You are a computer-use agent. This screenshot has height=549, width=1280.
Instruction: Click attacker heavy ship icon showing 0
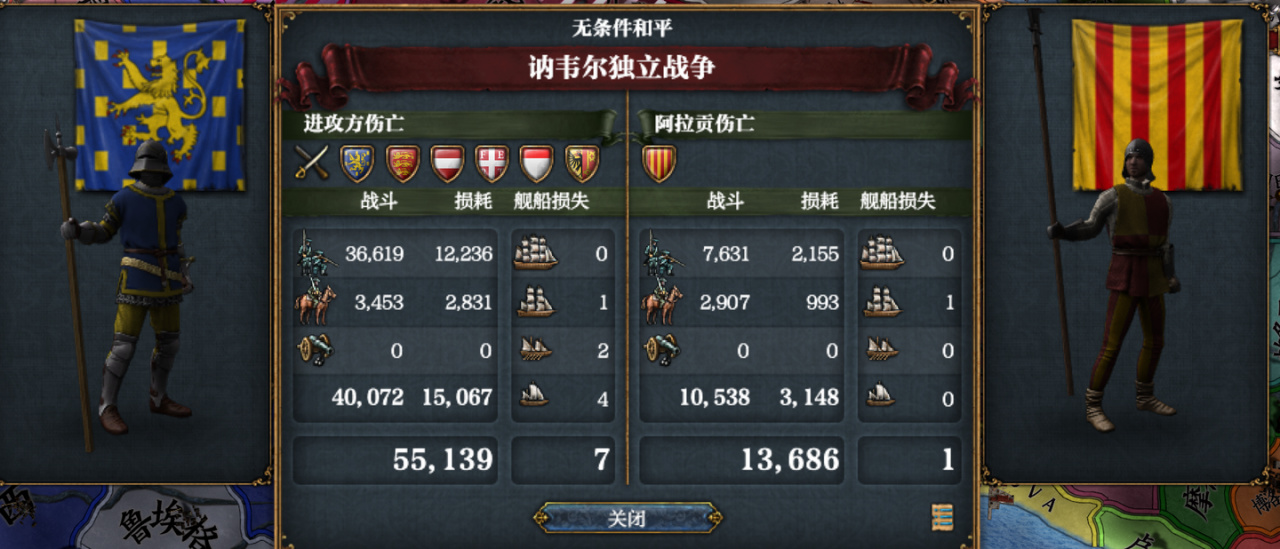tap(535, 253)
